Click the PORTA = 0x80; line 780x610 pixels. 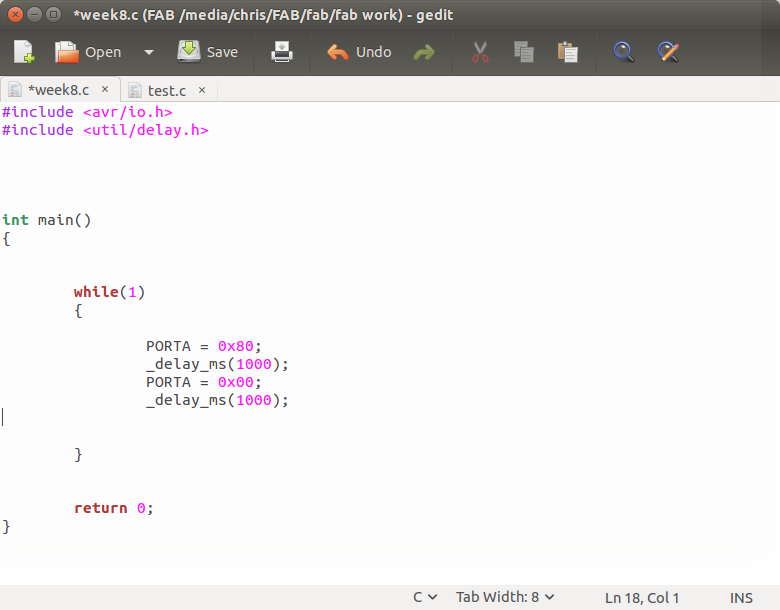pos(203,346)
